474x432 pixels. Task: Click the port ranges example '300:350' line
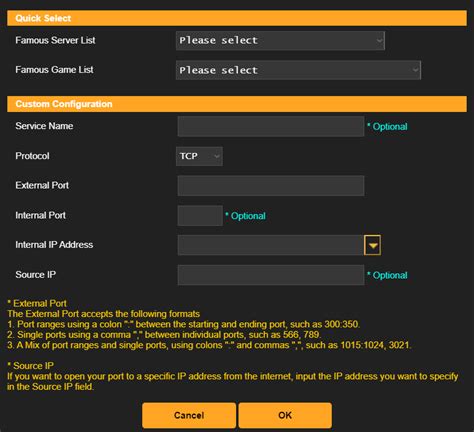183,324
